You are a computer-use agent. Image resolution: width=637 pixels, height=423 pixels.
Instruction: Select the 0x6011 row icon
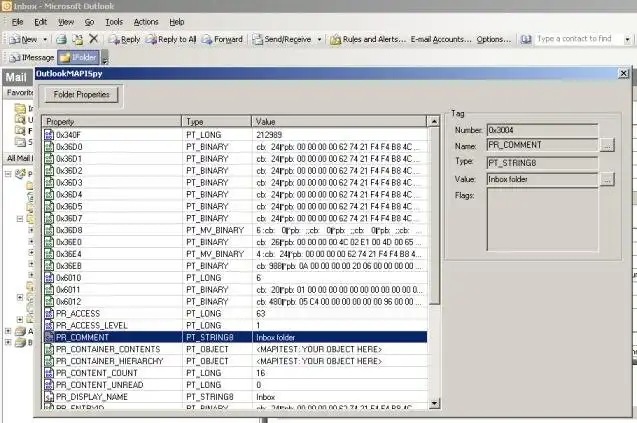pos(49,290)
